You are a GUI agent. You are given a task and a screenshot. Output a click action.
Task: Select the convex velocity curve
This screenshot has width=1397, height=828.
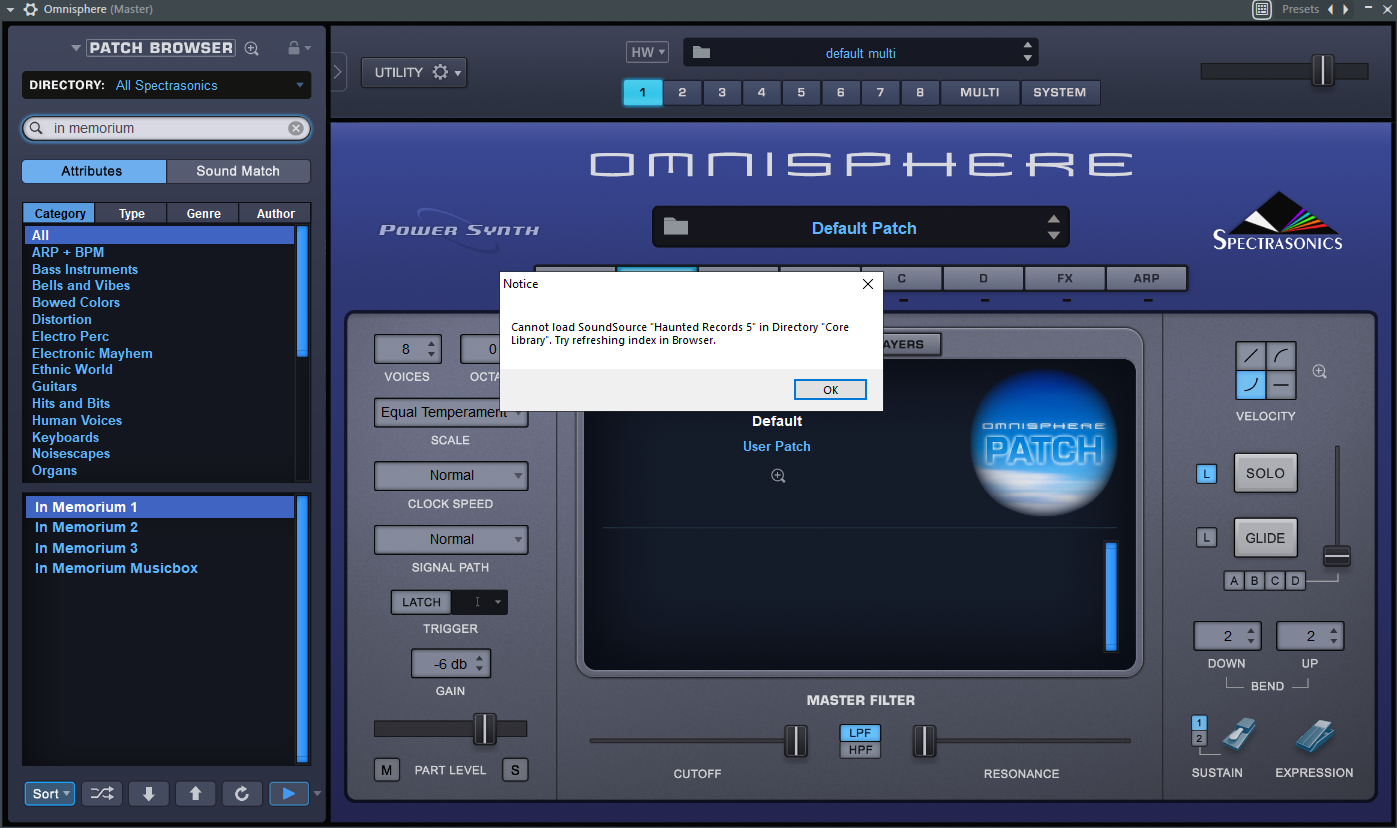[1281, 356]
